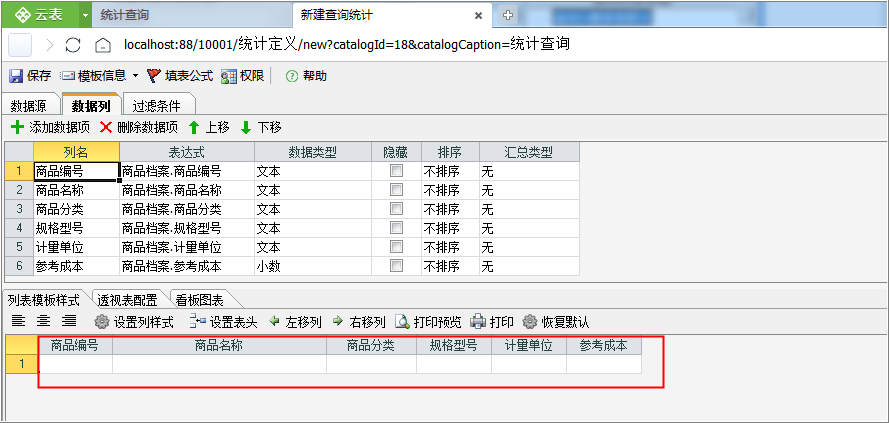Move row up with 上移
The width and height of the screenshot is (889, 423).
pyautogui.click(x=209, y=127)
